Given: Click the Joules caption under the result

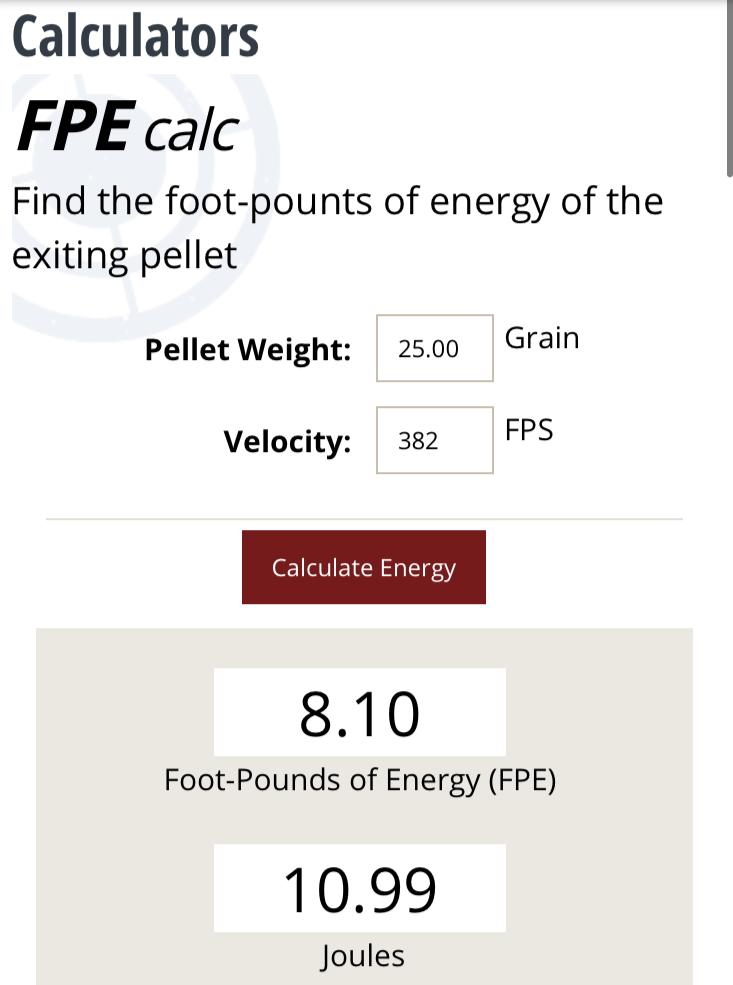Looking at the screenshot, I should [362, 956].
